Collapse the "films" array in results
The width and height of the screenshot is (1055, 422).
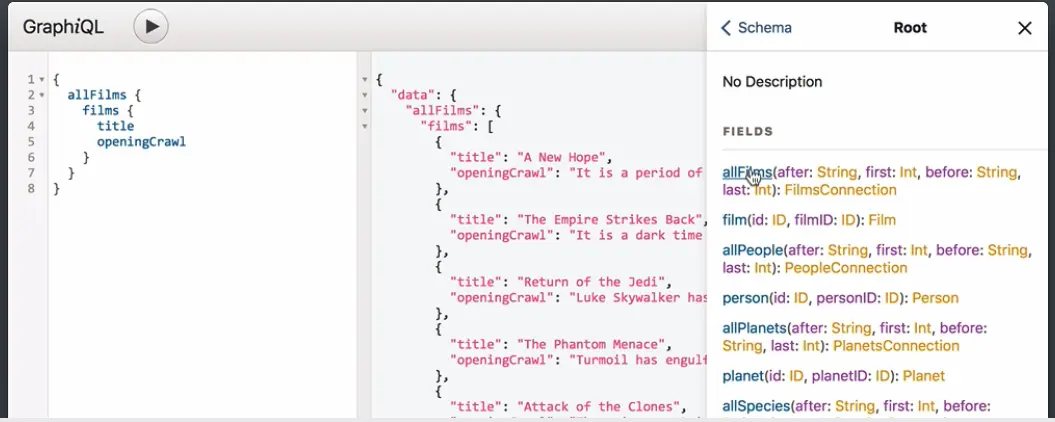tap(365, 126)
